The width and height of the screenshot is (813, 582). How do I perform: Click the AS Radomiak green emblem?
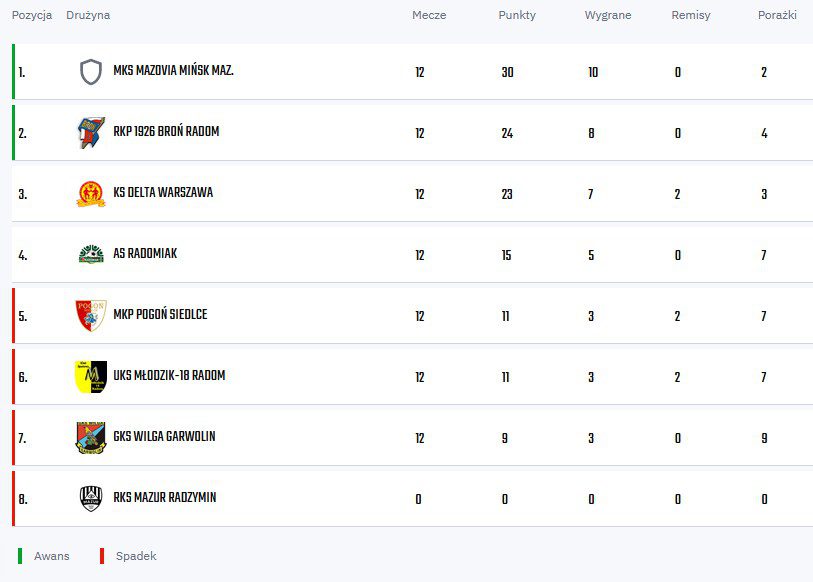91,254
